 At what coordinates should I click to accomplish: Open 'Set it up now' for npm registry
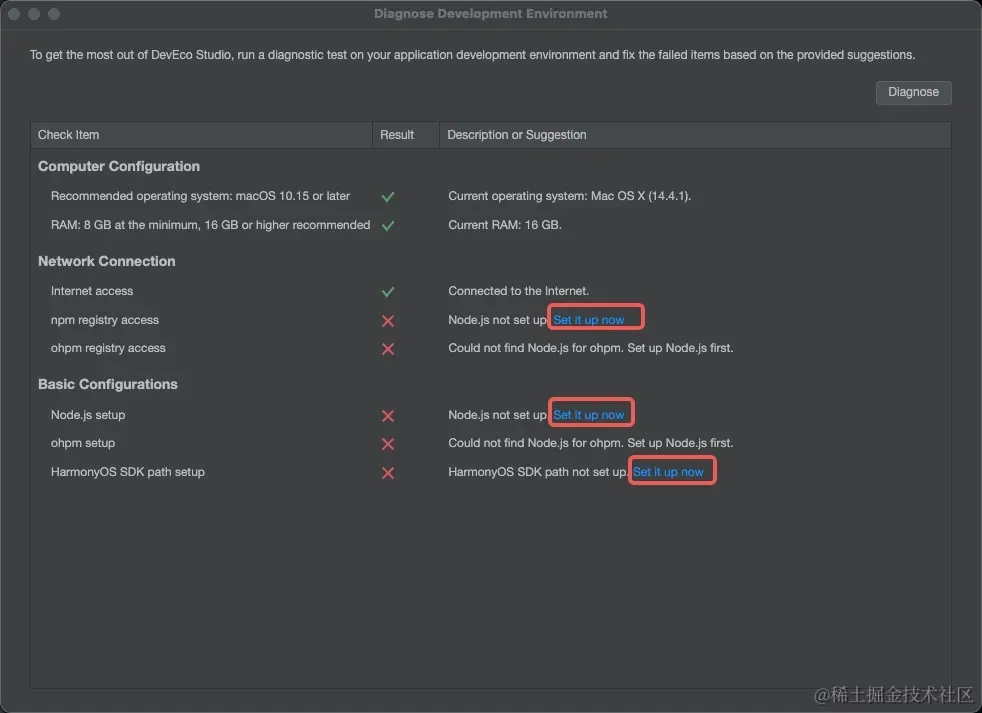pyautogui.click(x=589, y=320)
